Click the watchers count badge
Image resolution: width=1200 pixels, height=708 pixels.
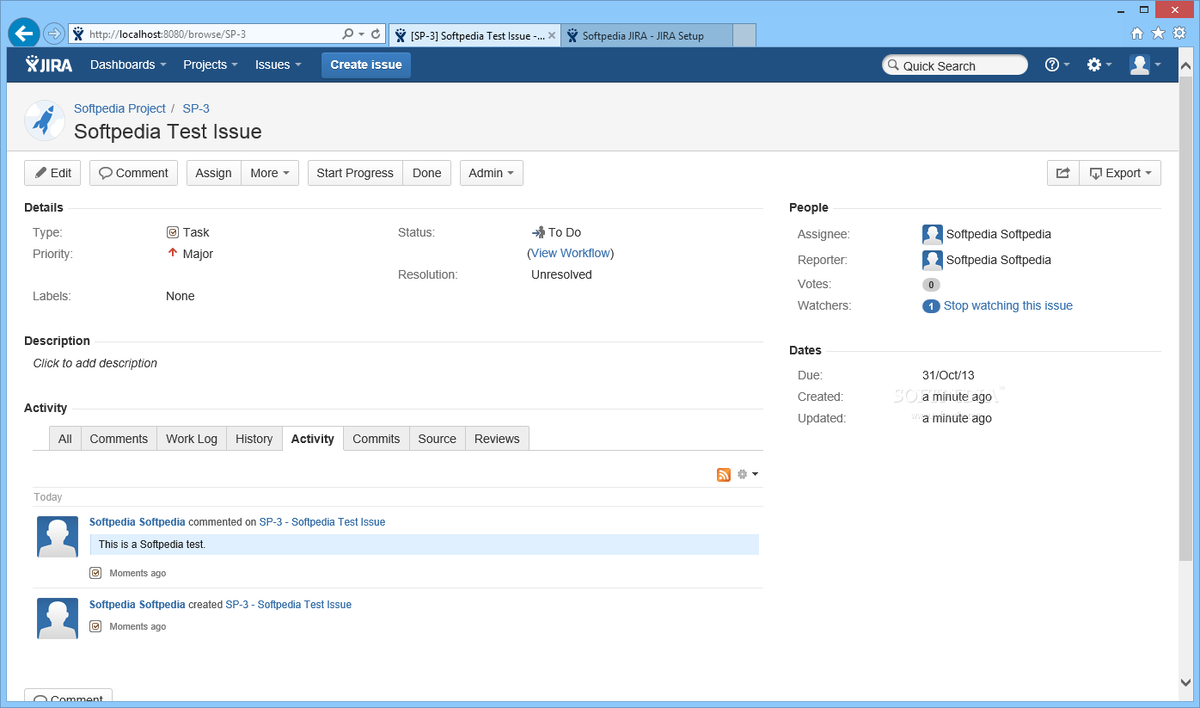931,306
